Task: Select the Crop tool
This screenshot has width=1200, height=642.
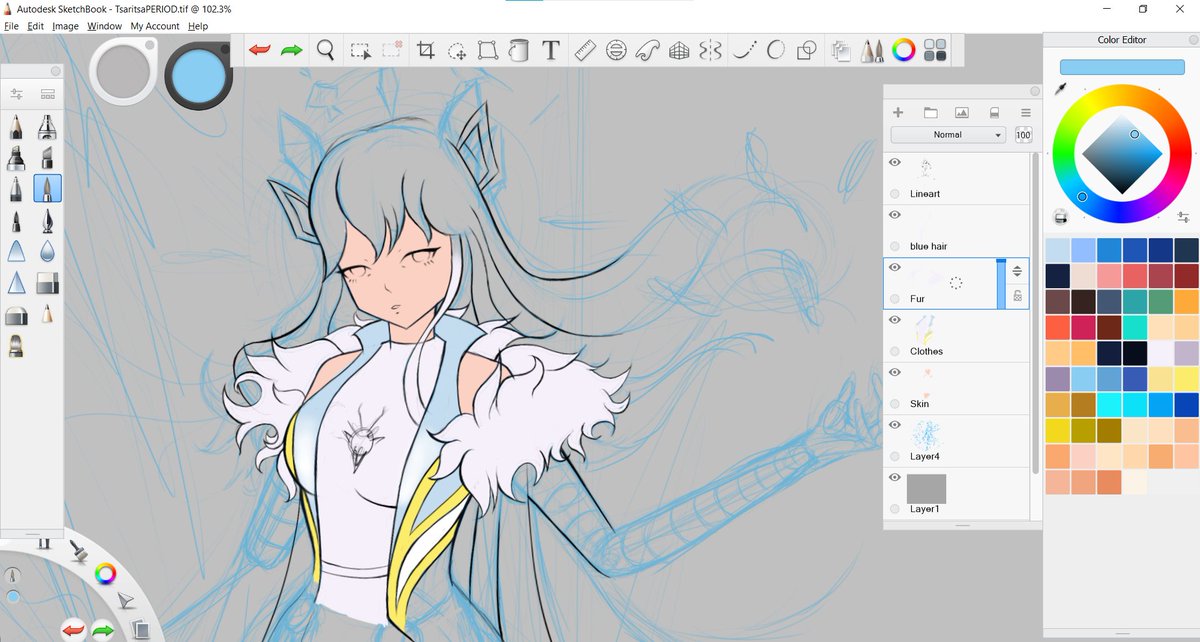Action: click(425, 50)
